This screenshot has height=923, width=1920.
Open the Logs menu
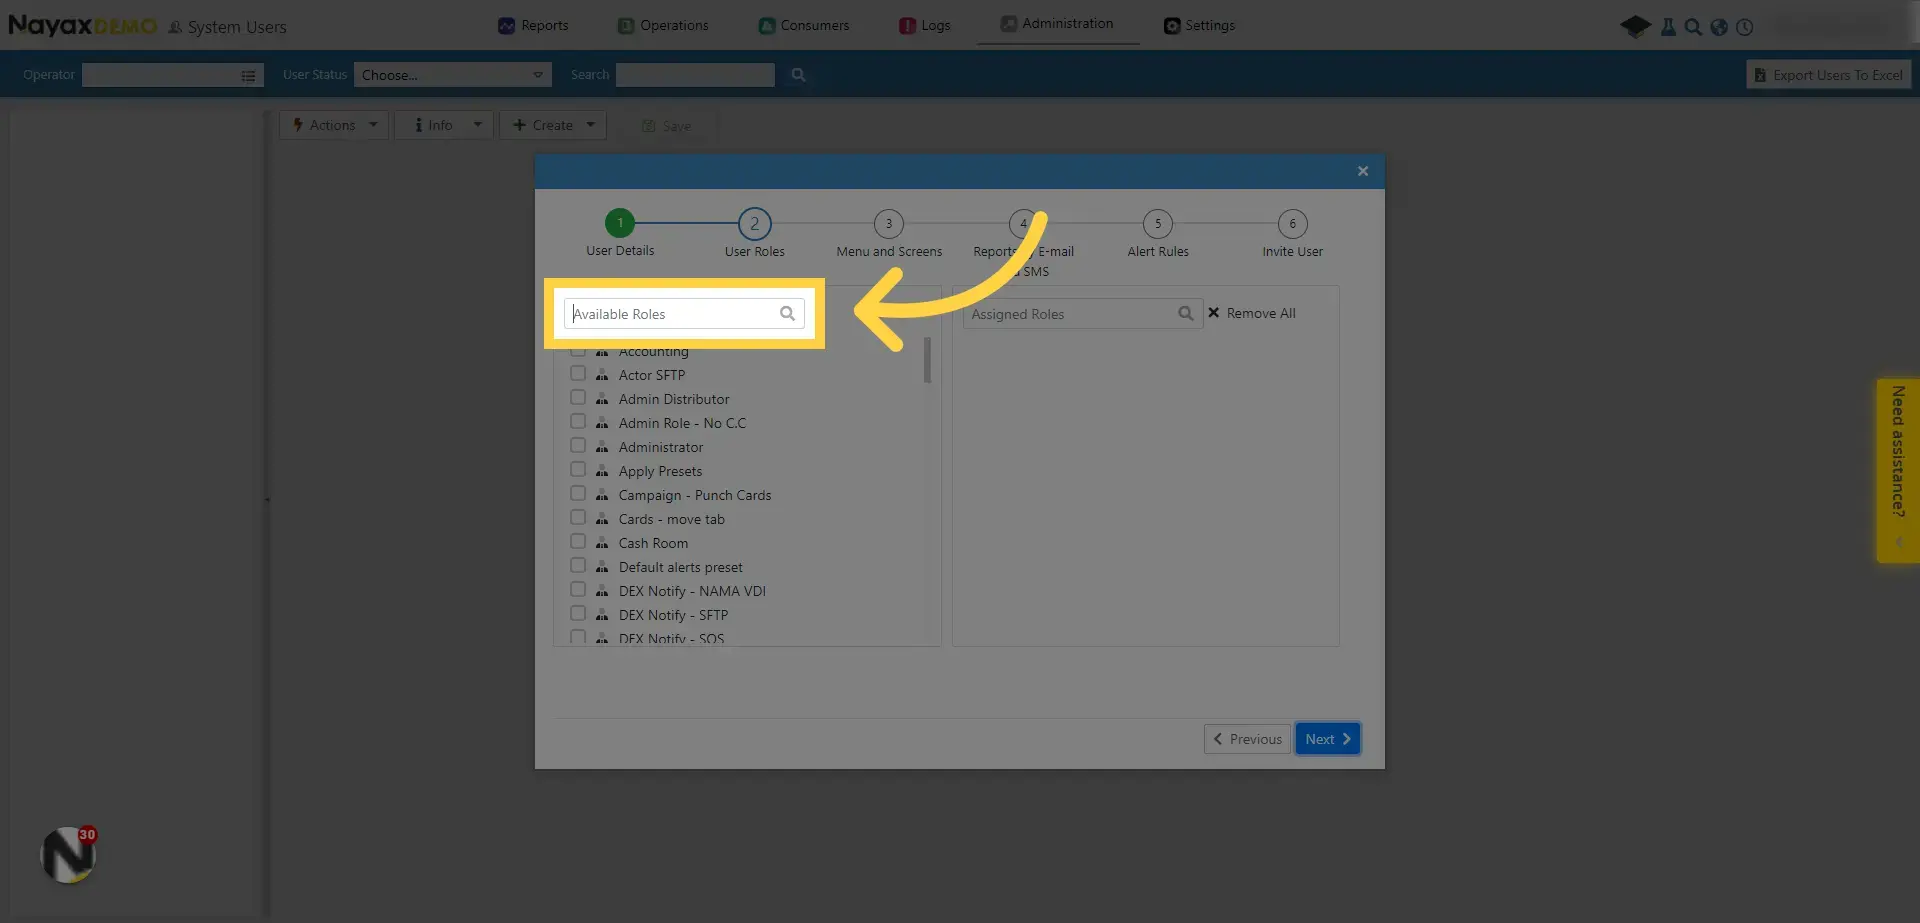pos(925,26)
